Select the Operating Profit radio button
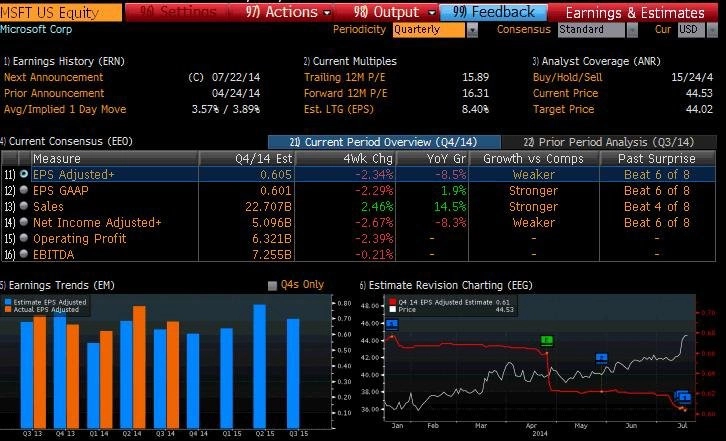The height and width of the screenshot is (441, 726). coord(24,238)
